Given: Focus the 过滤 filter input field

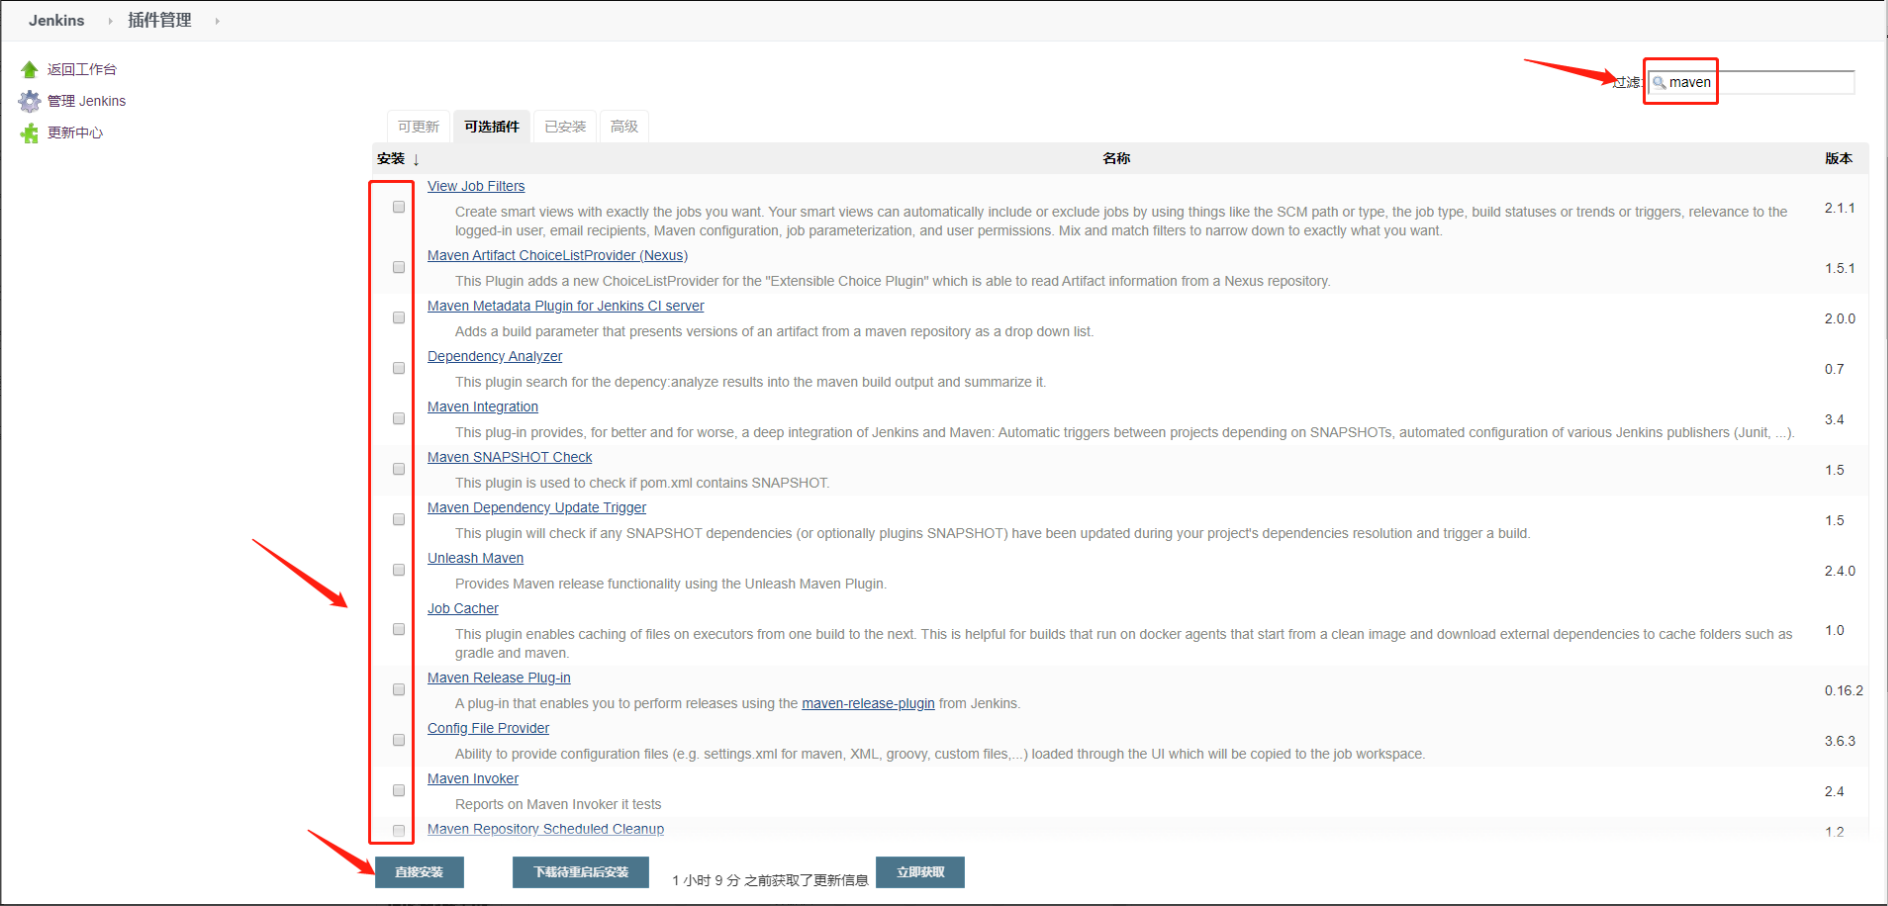Looking at the screenshot, I should [x=1752, y=82].
